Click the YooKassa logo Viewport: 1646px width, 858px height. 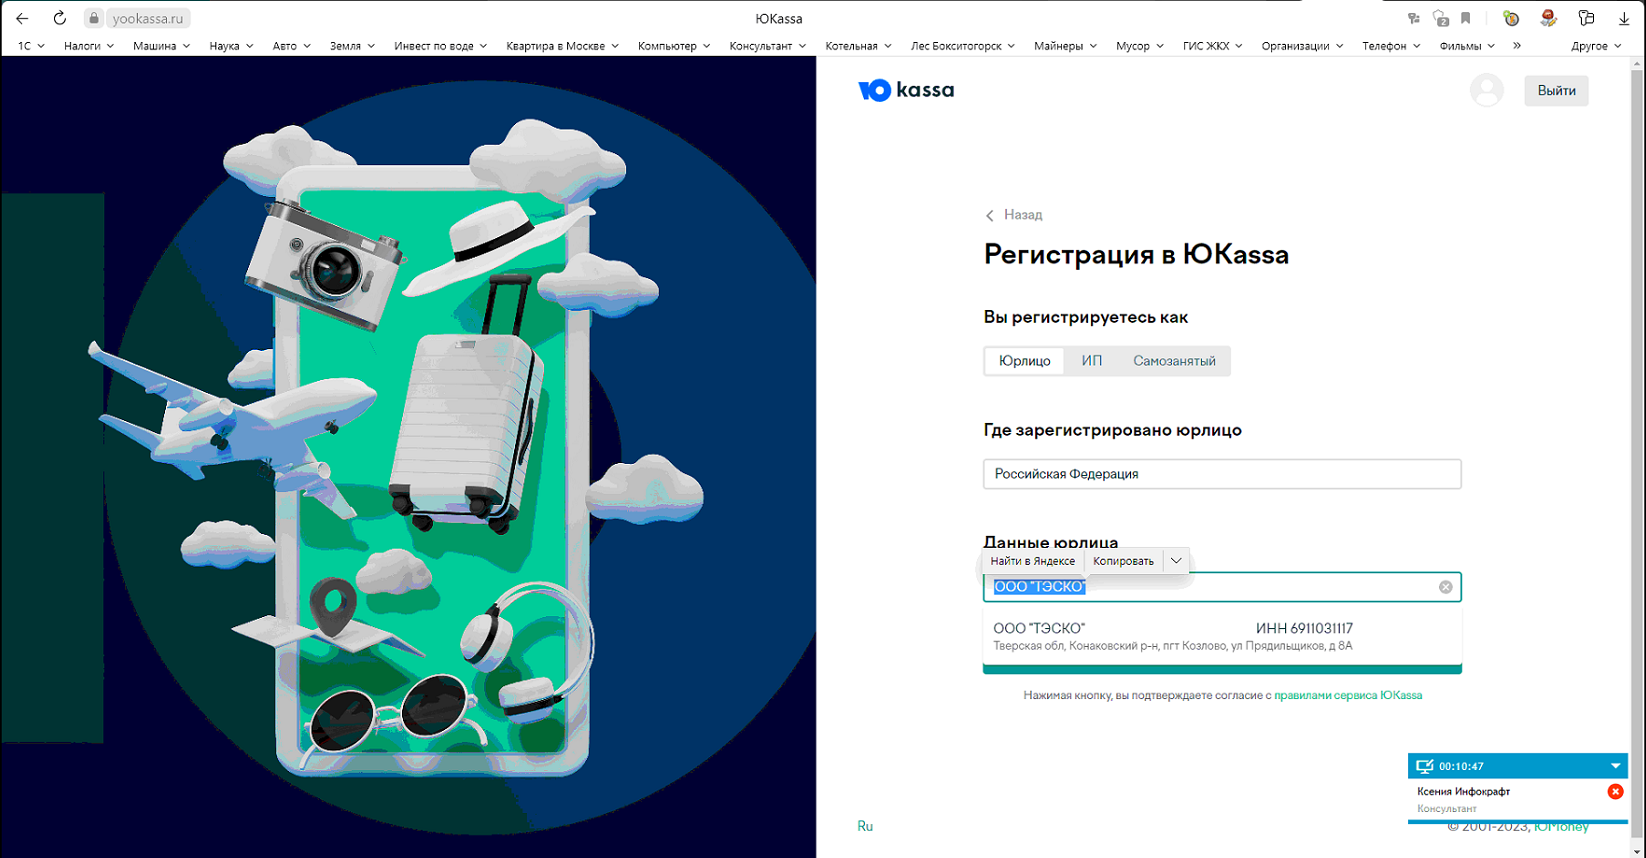[x=906, y=90]
